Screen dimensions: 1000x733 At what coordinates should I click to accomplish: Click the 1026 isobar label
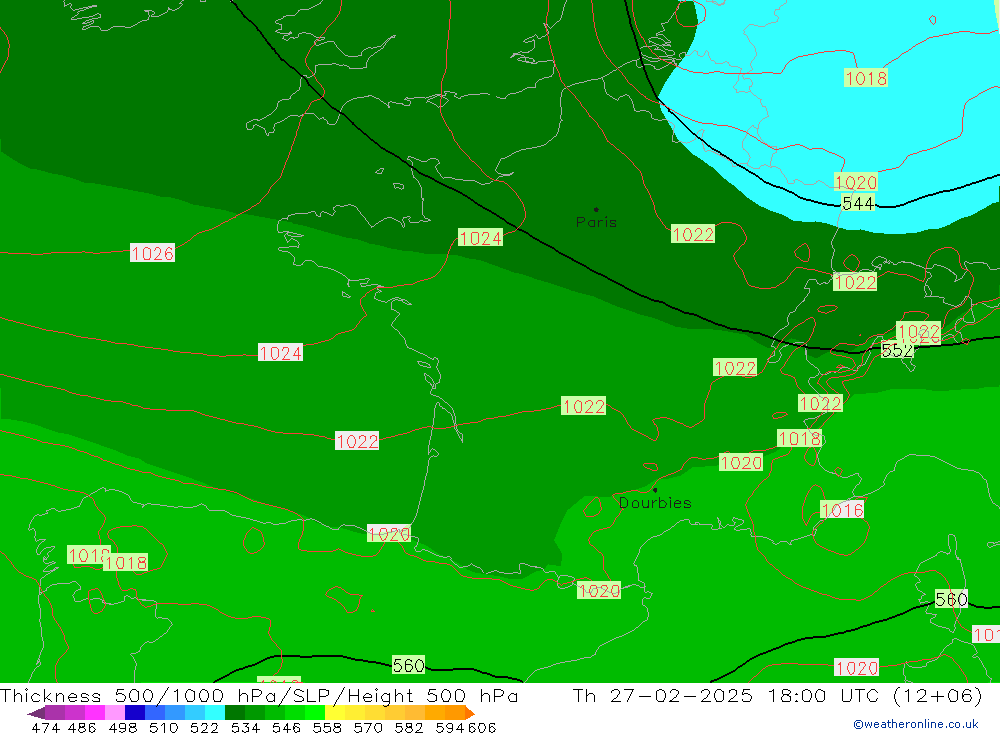[152, 253]
